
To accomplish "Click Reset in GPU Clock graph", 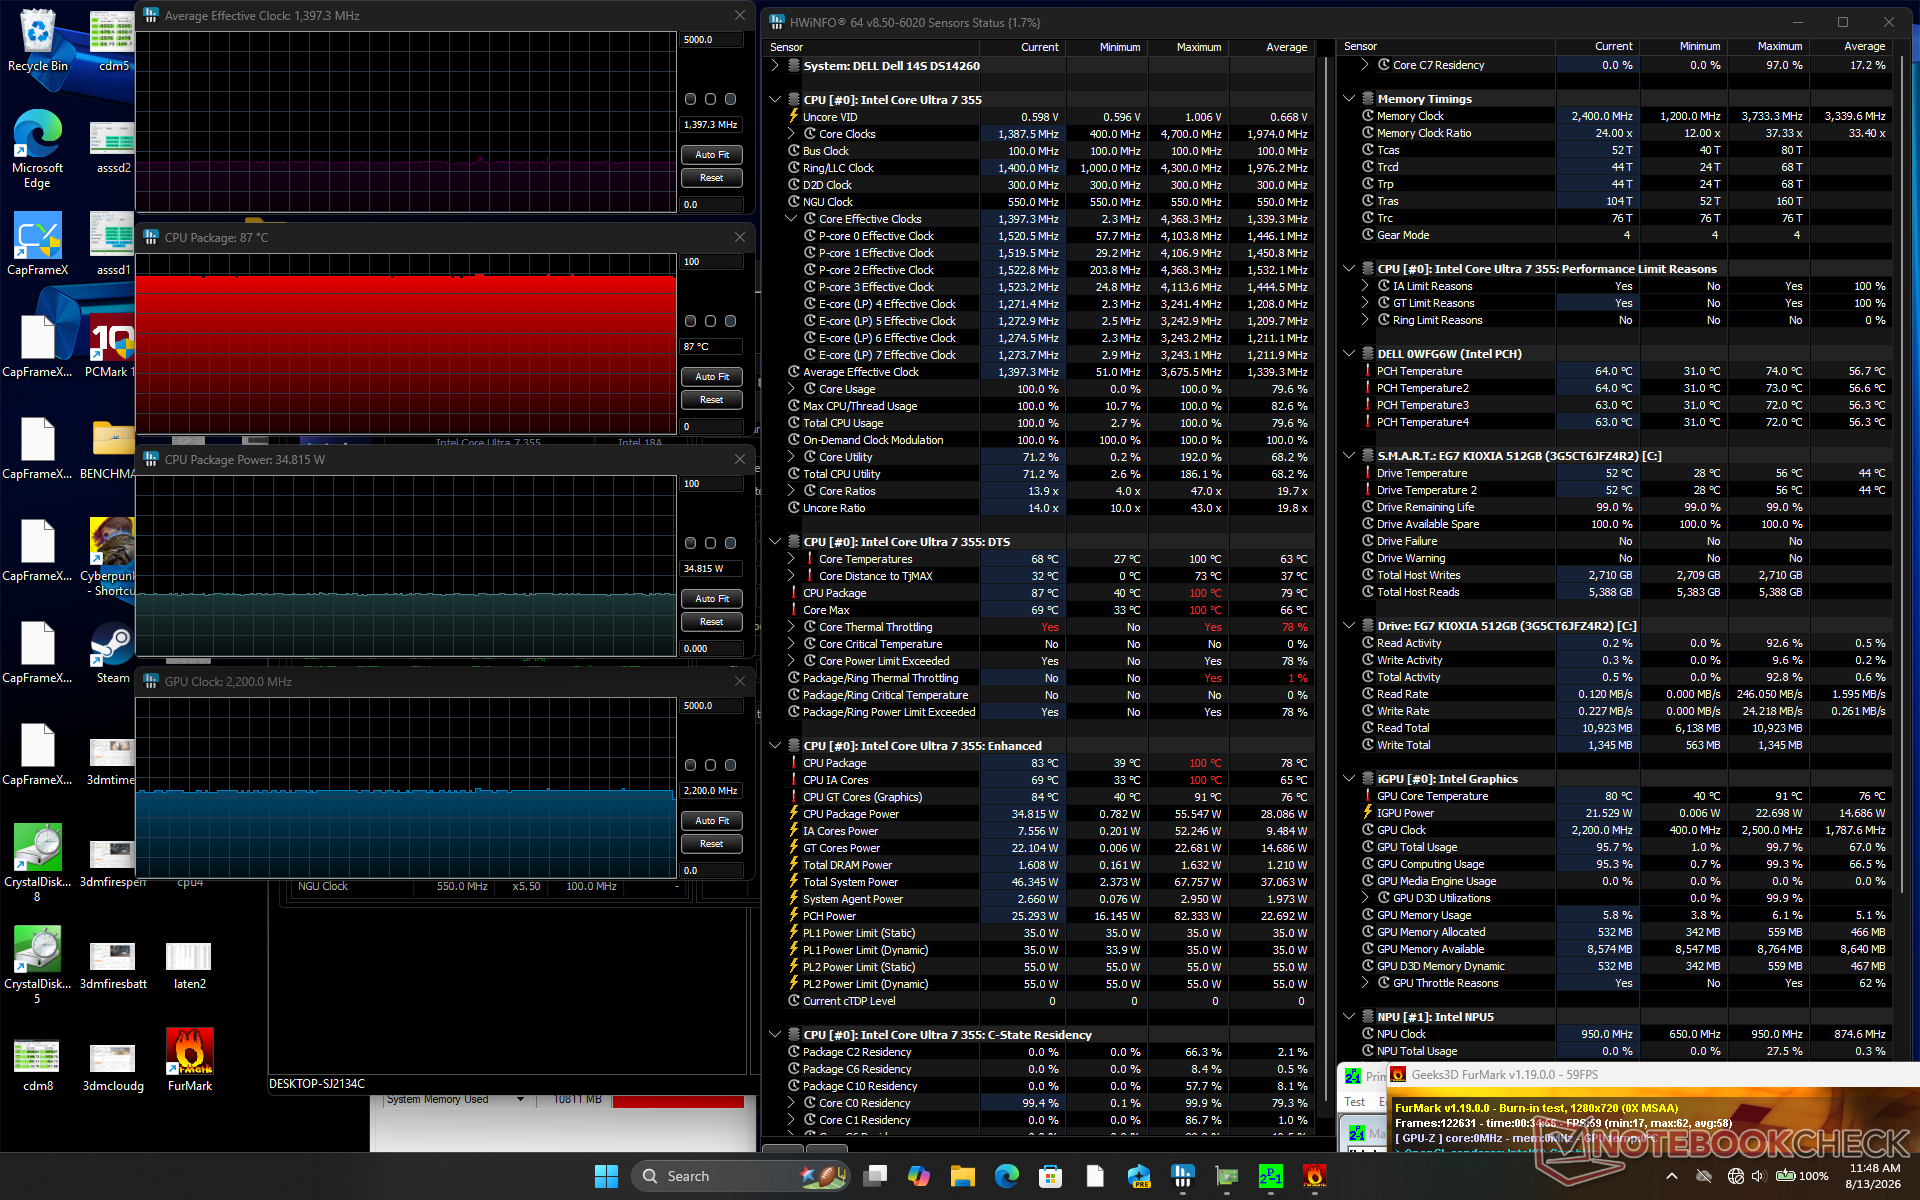I will [x=712, y=844].
